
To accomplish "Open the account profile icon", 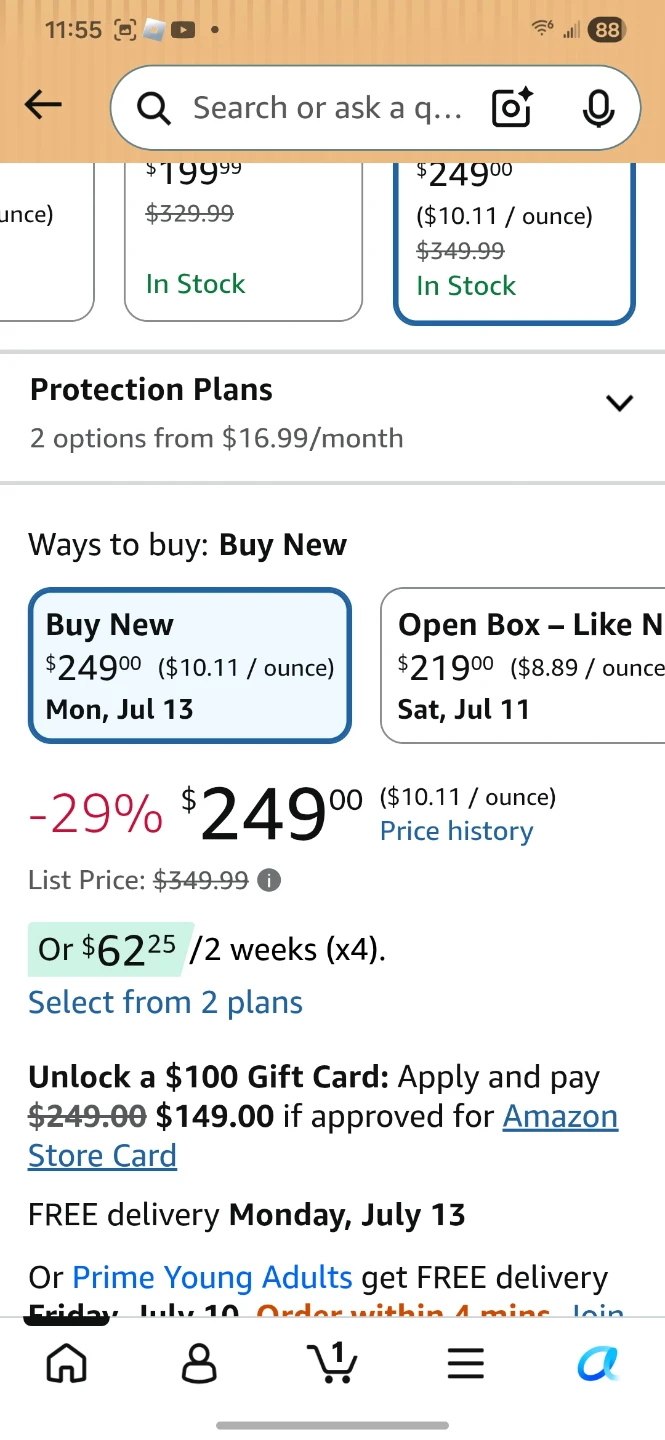I will pyautogui.click(x=199, y=1362).
